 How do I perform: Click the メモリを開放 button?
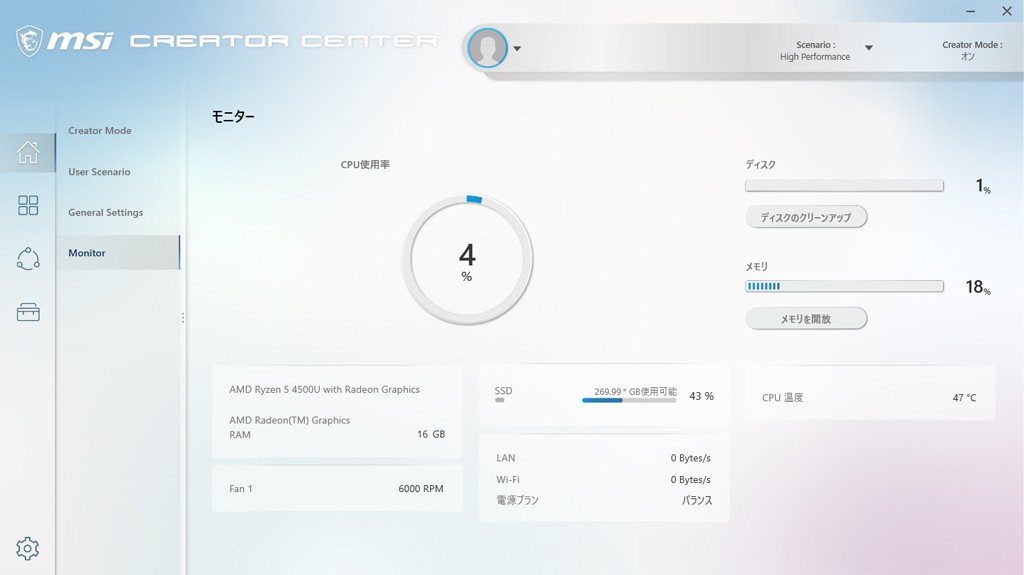click(806, 319)
